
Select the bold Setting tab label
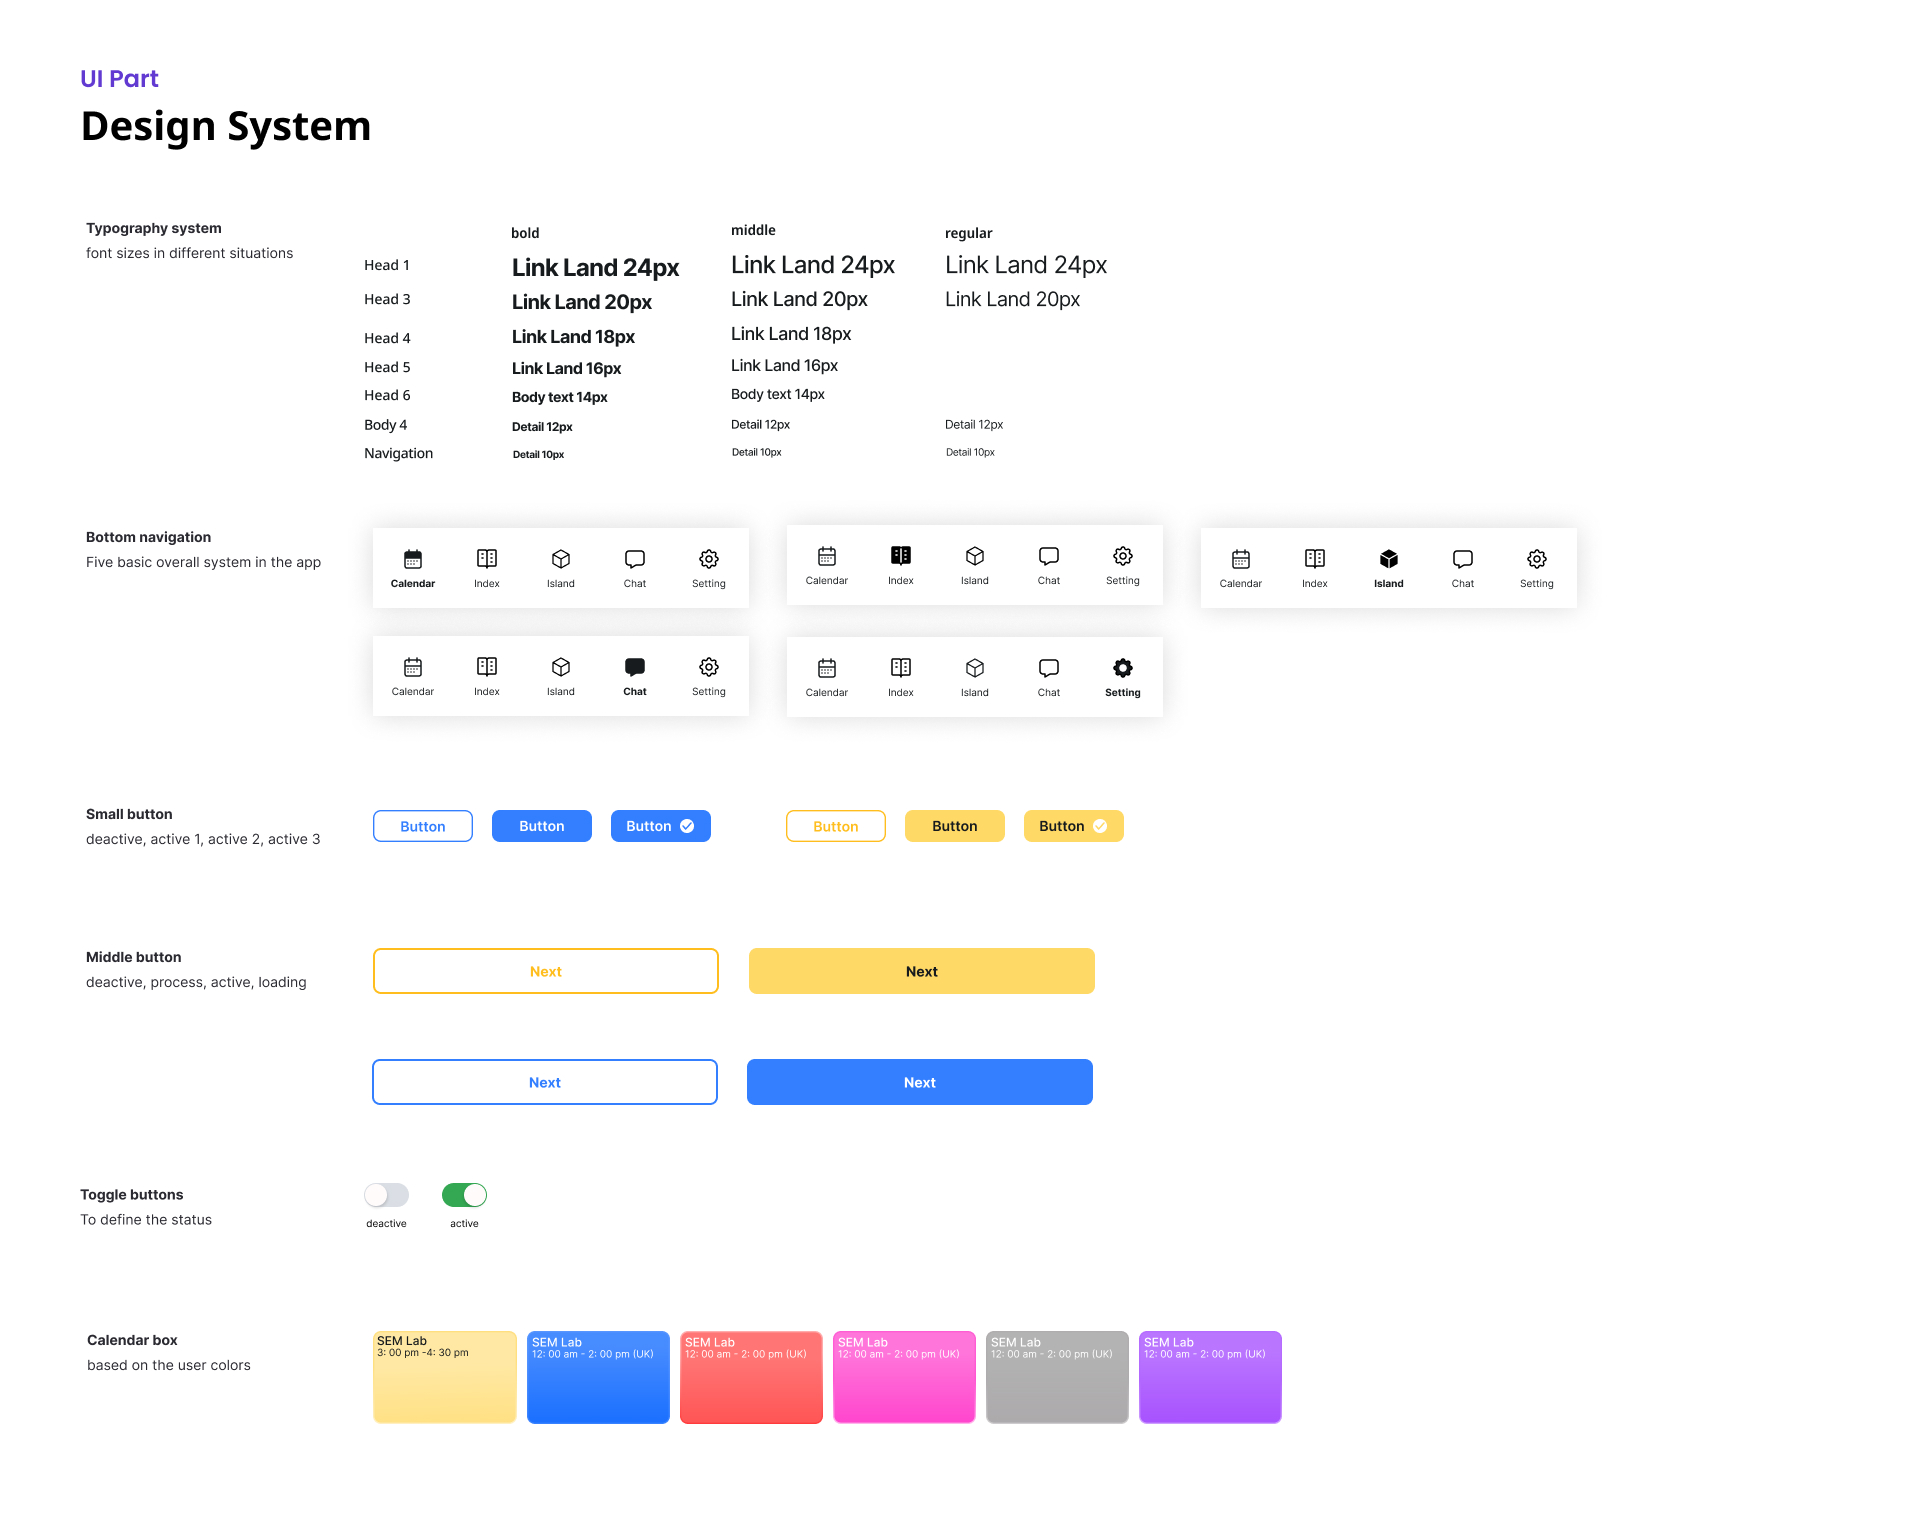click(1123, 693)
